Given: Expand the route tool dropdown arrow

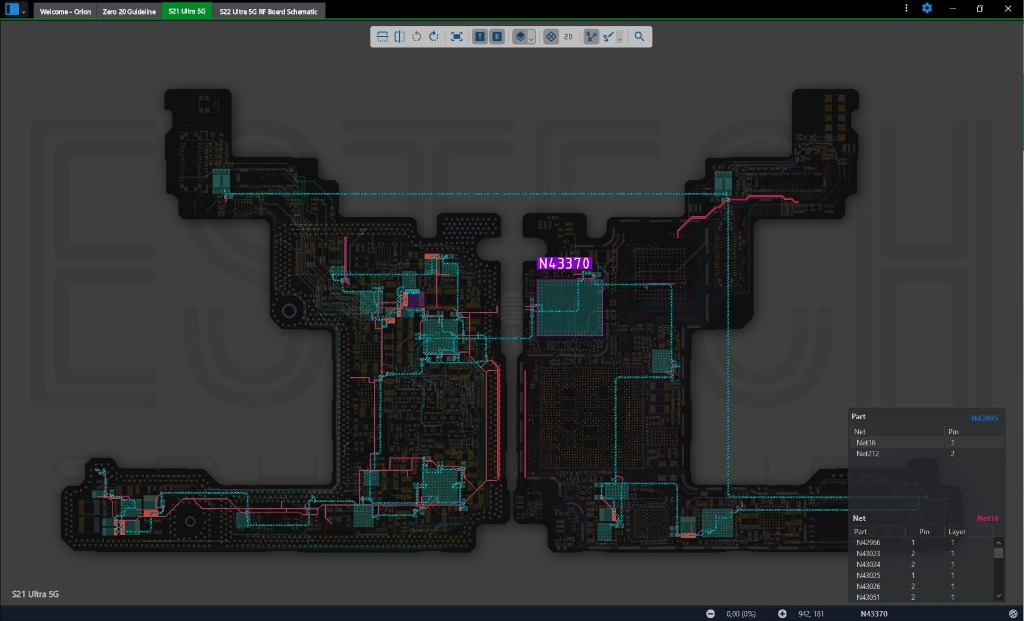Looking at the screenshot, I should (x=620, y=39).
